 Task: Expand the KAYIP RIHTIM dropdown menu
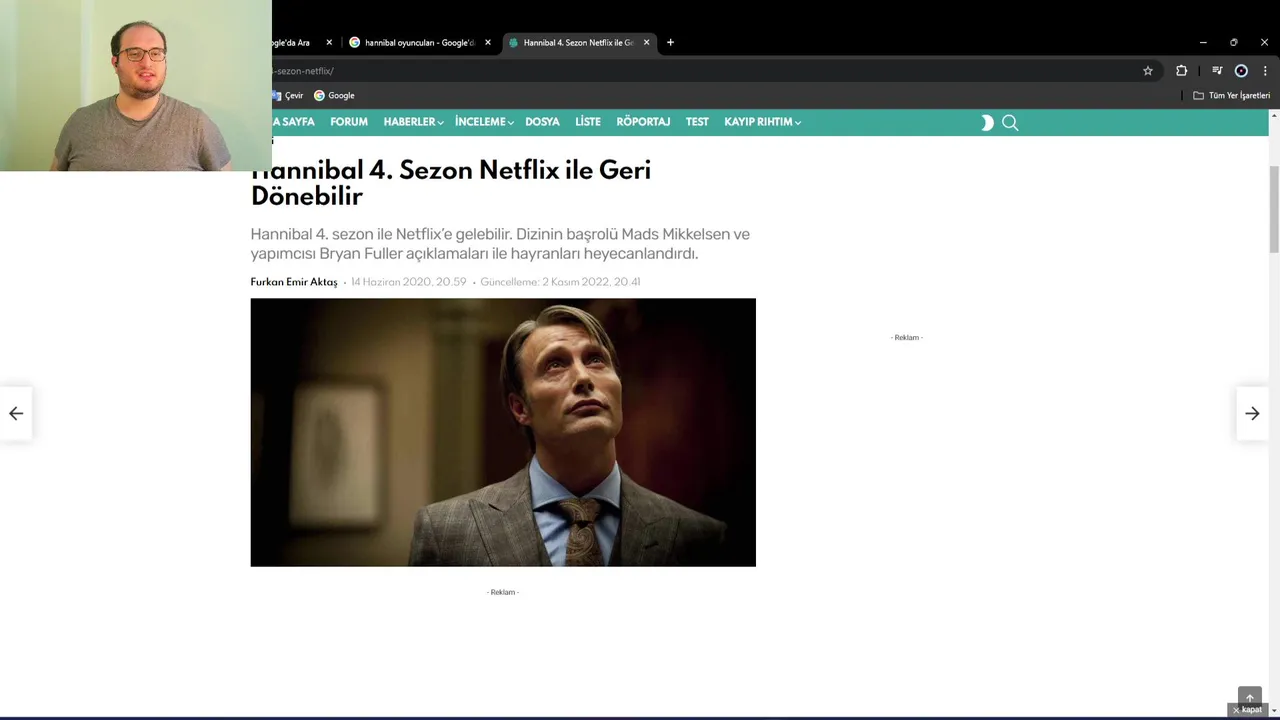tap(762, 122)
